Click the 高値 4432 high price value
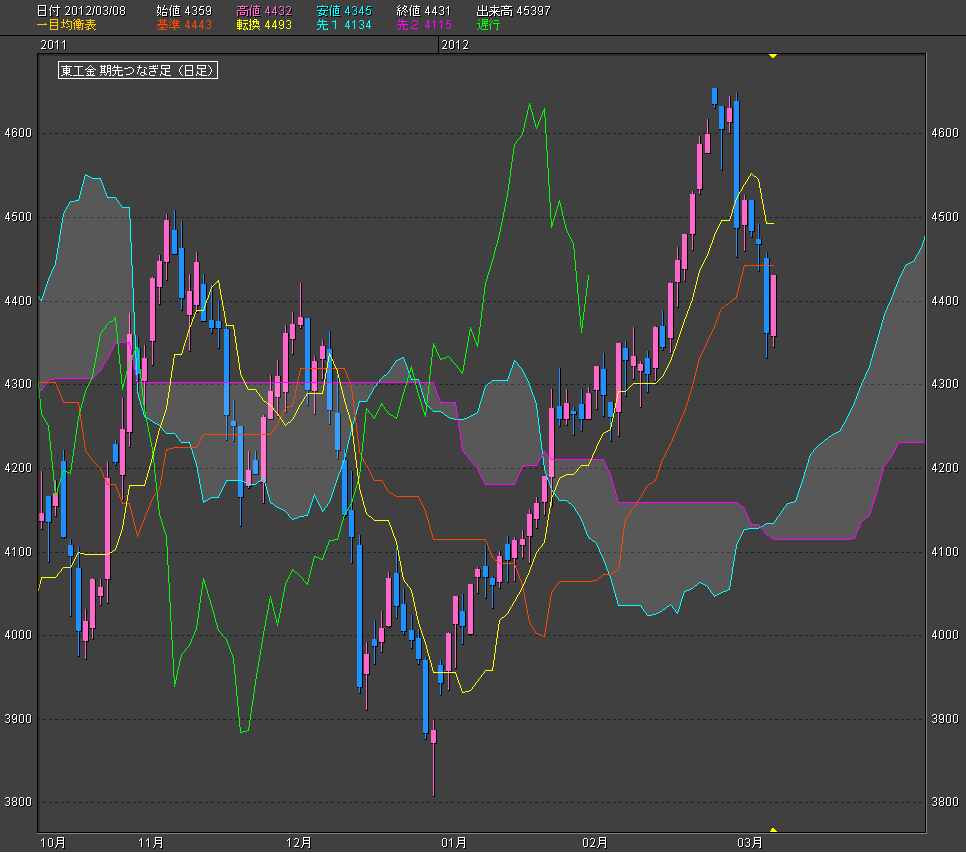The height and width of the screenshot is (853, 966). (x=264, y=11)
